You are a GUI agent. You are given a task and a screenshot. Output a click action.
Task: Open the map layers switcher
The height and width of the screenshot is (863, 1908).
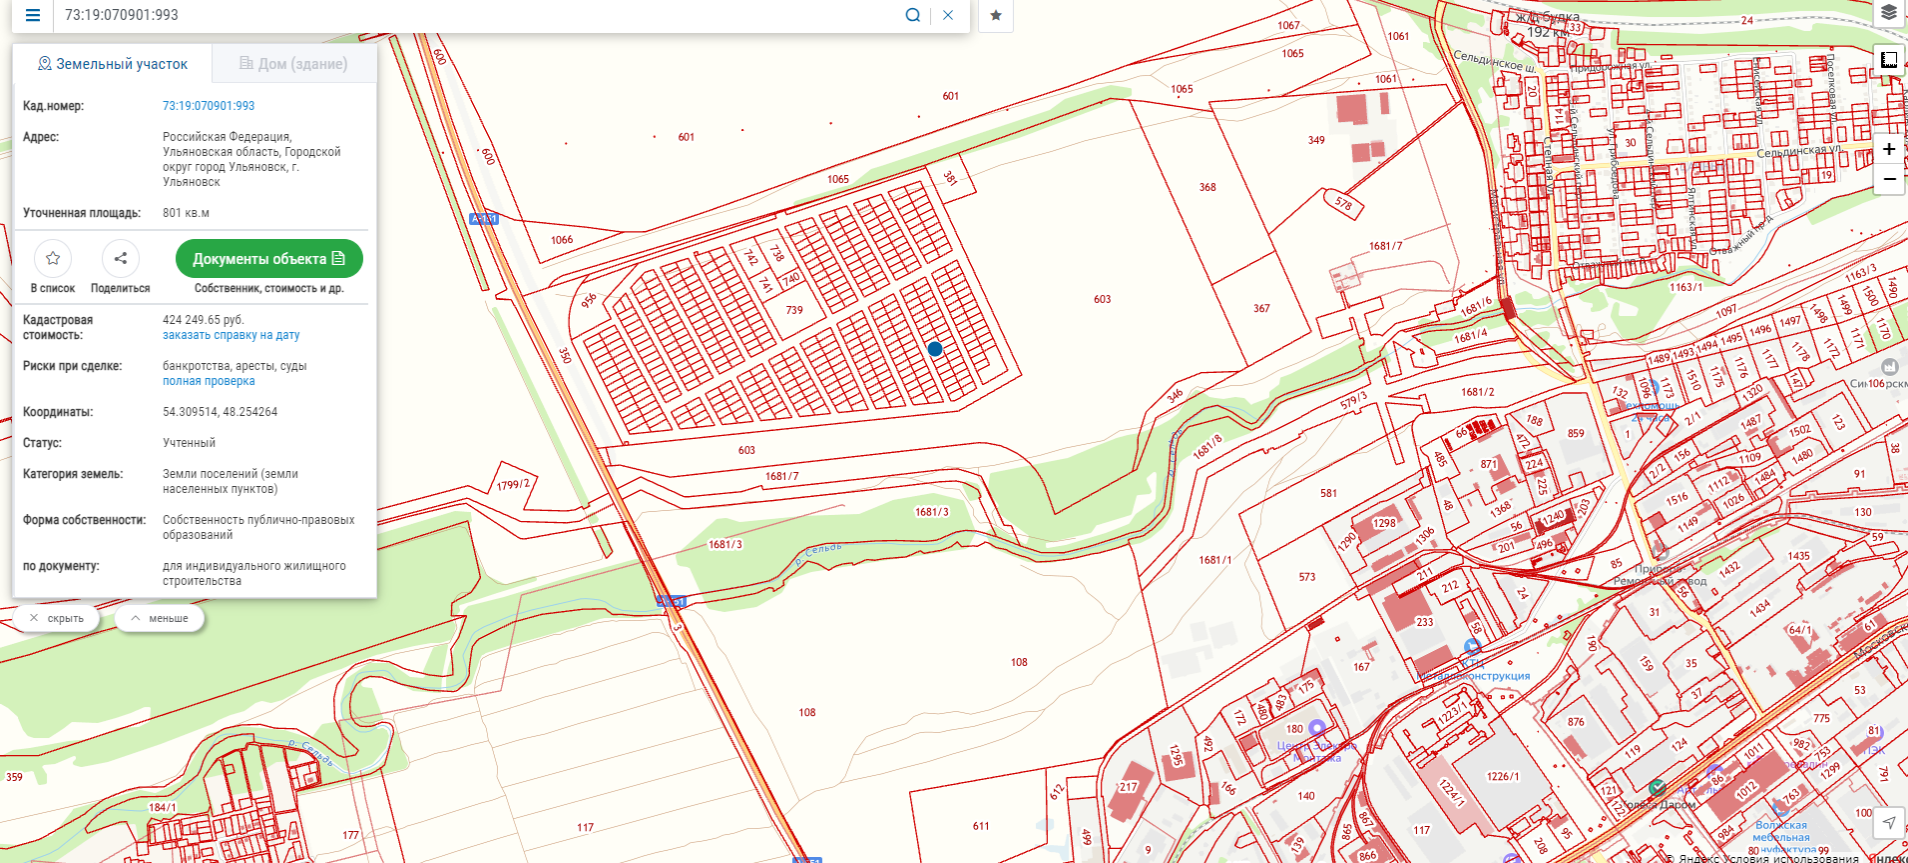point(1888,13)
